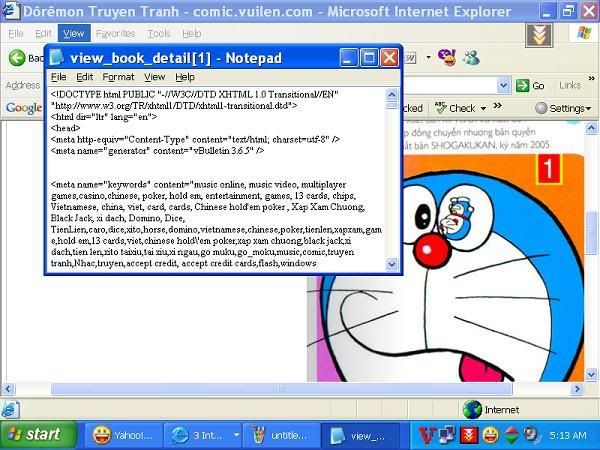
Task: Open the Notepad Format menu
Action: (x=118, y=77)
